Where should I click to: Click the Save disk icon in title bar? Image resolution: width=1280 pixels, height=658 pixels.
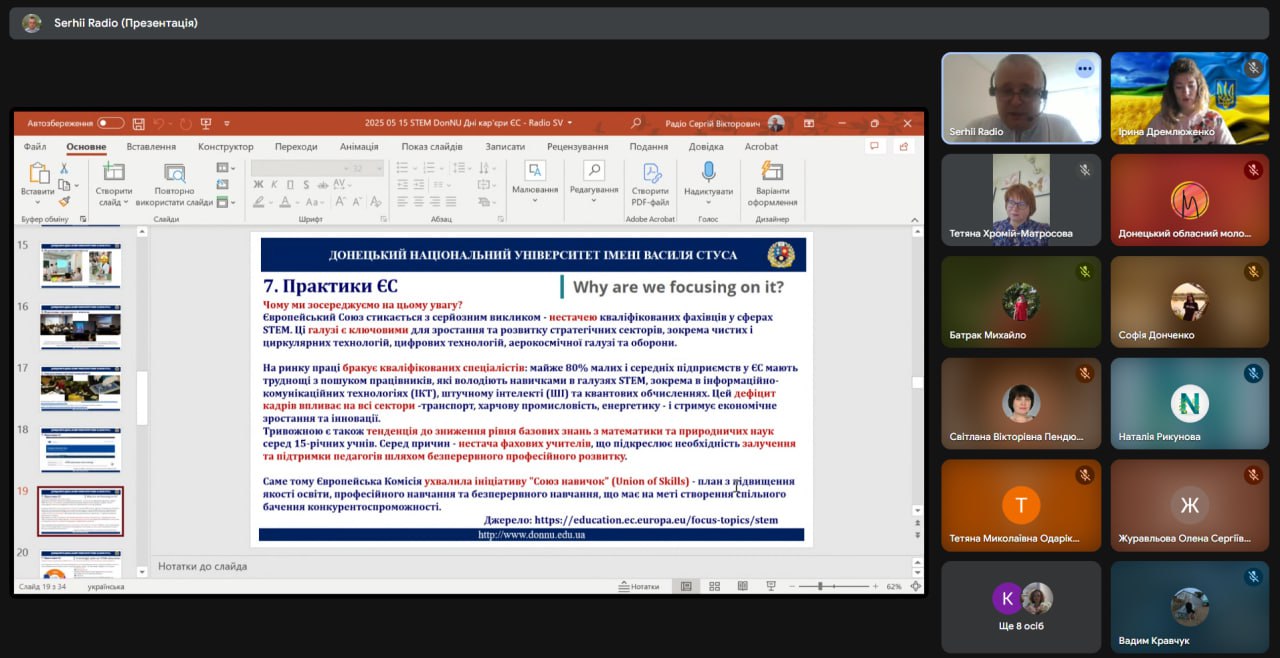point(138,124)
